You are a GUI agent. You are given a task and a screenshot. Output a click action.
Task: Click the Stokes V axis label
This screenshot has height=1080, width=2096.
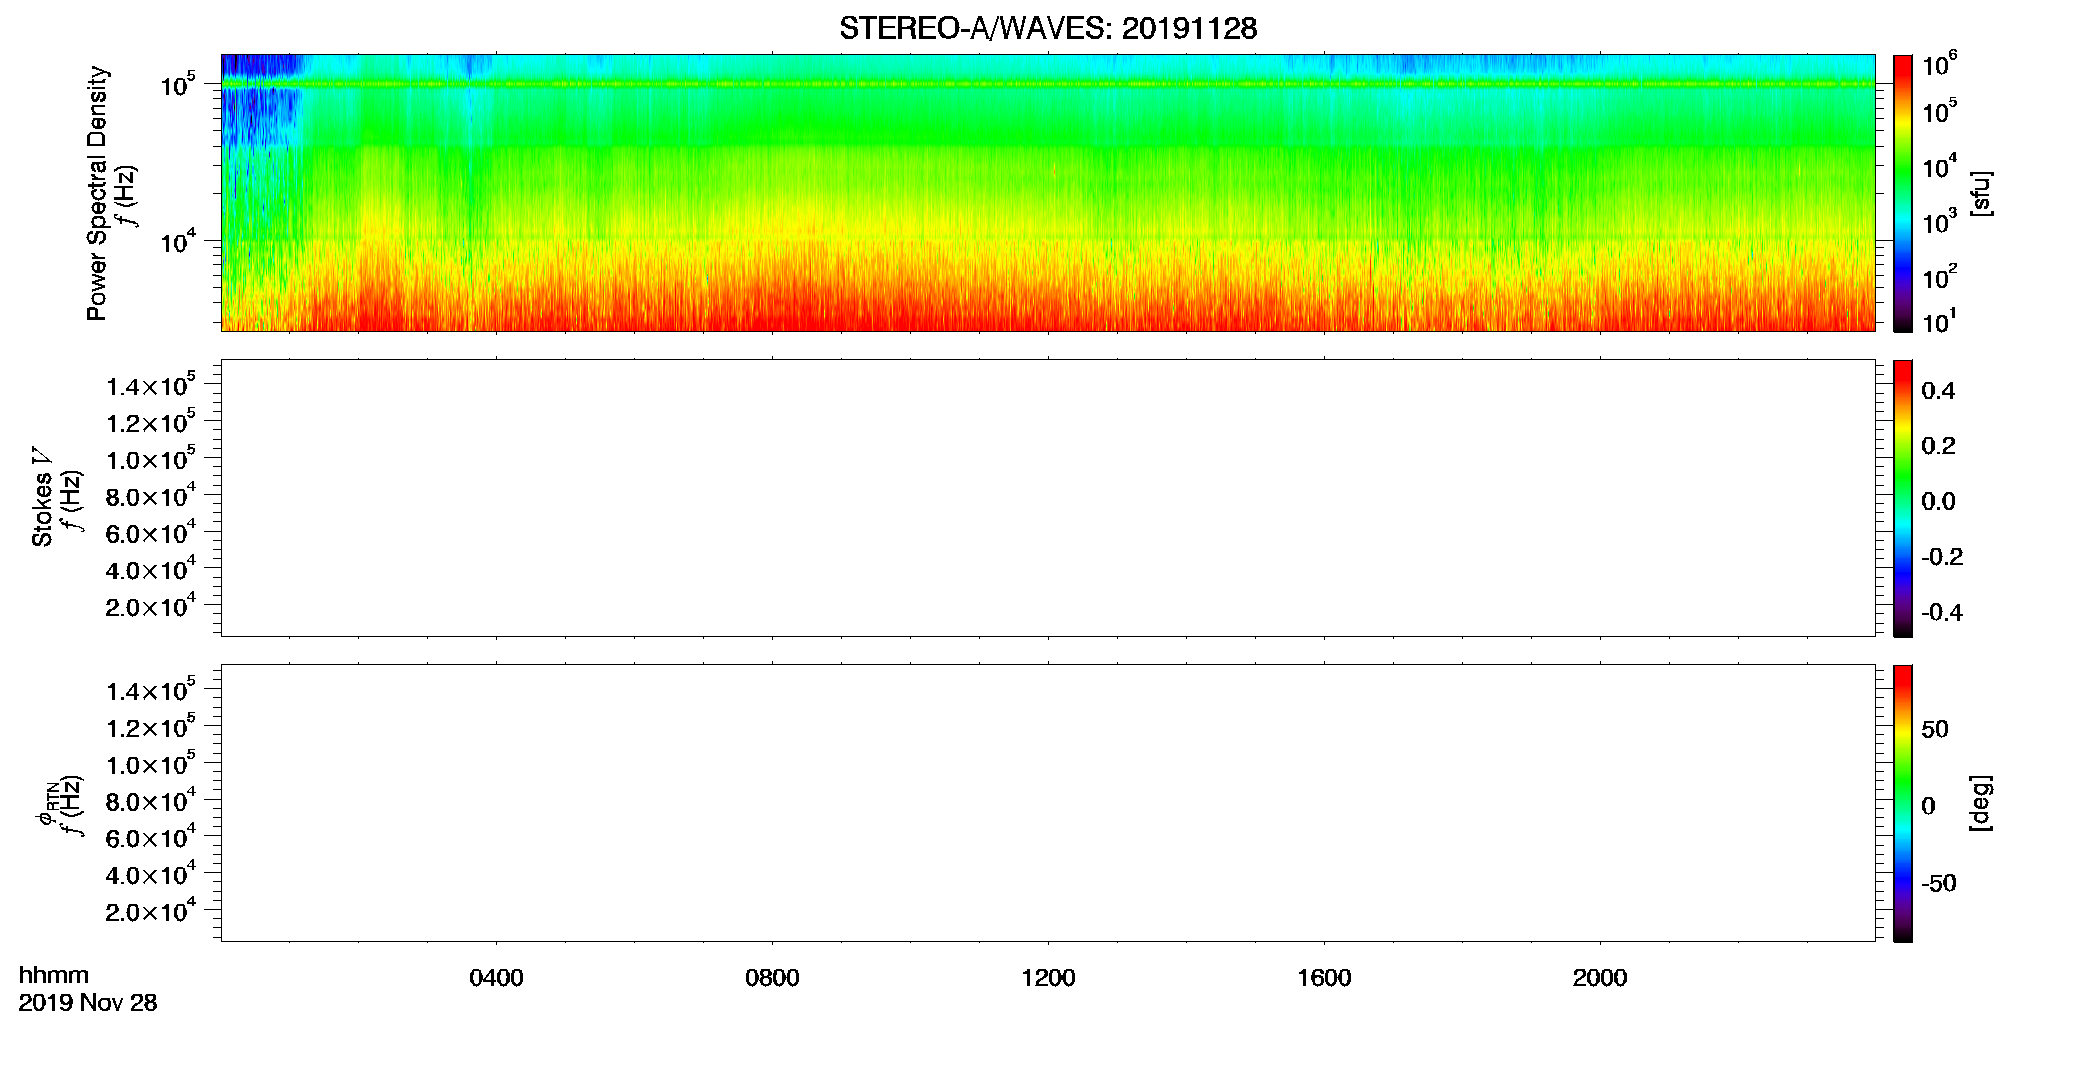pyautogui.click(x=42, y=498)
